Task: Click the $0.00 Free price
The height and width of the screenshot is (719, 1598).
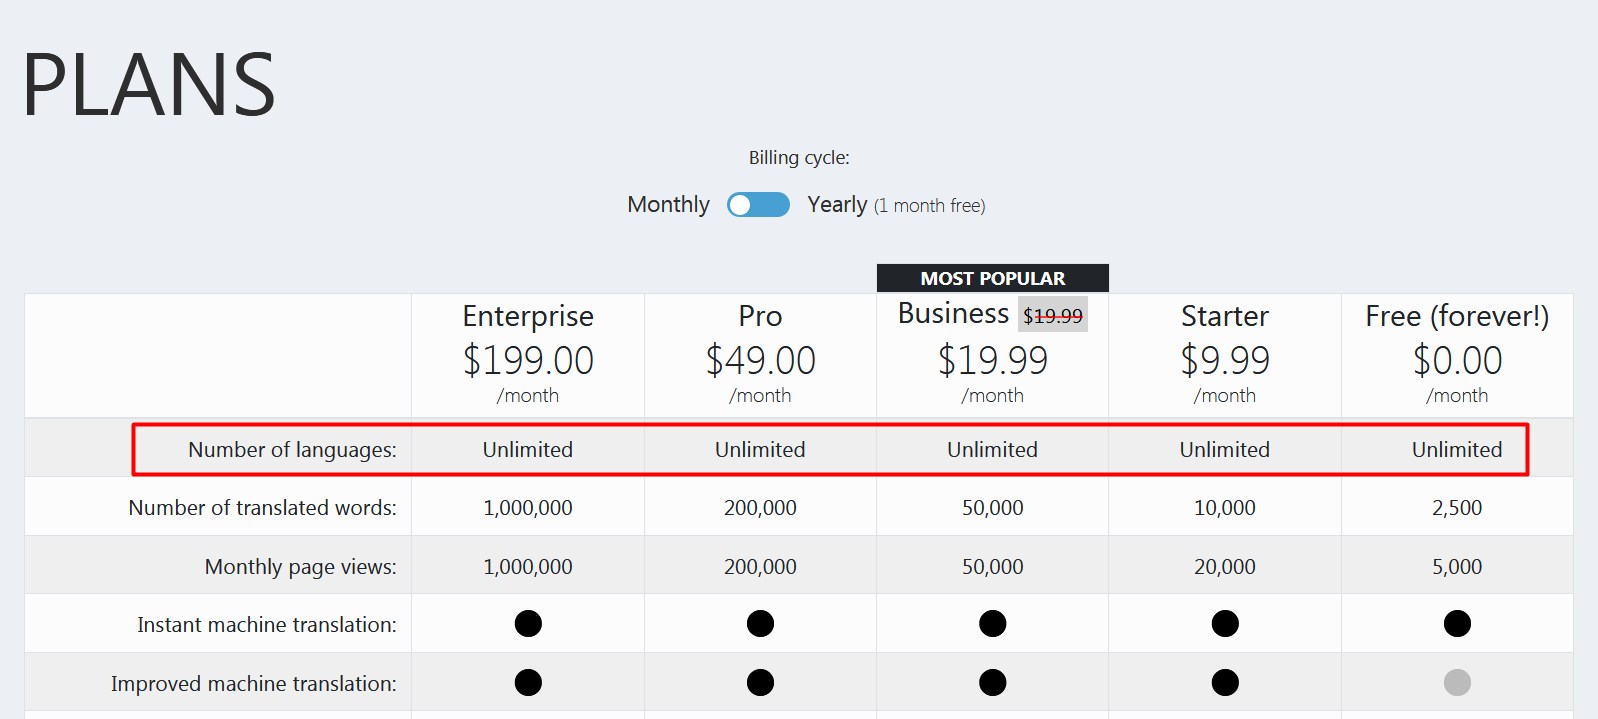Action: (x=1457, y=360)
